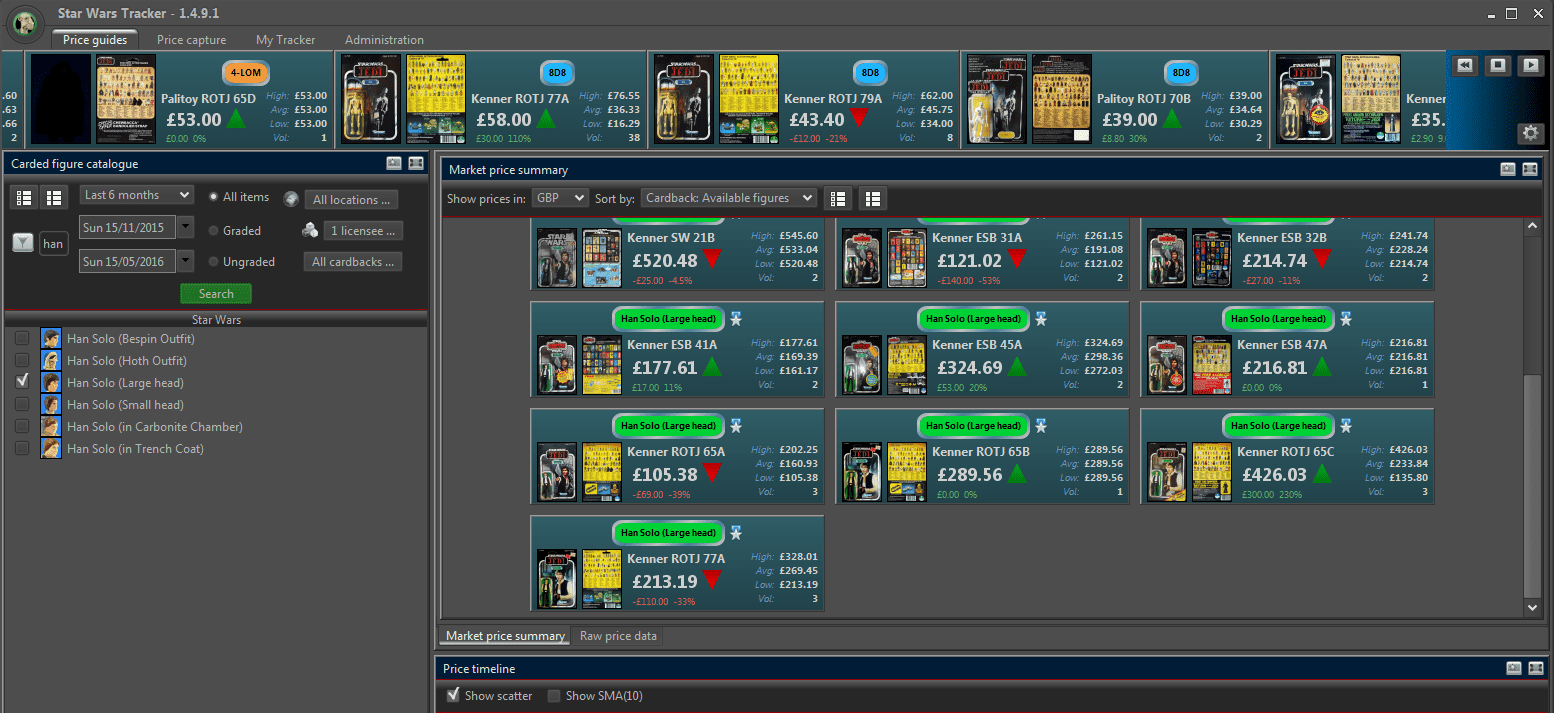Click scrollbar up arrow in Market price summary
The image size is (1554, 713).
pyautogui.click(x=1532, y=227)
